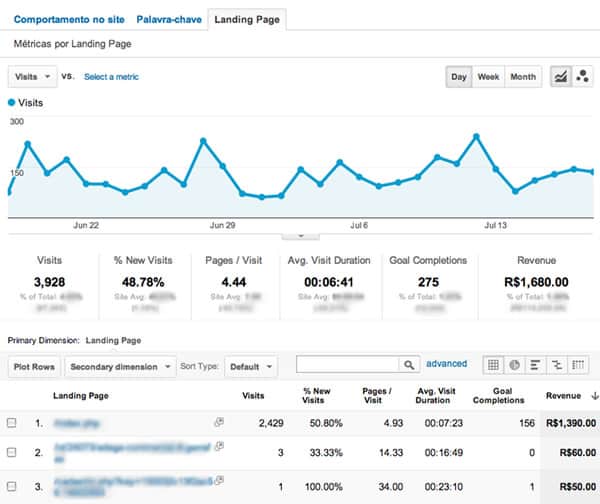Click the Visits legend dot

(11, 102)
